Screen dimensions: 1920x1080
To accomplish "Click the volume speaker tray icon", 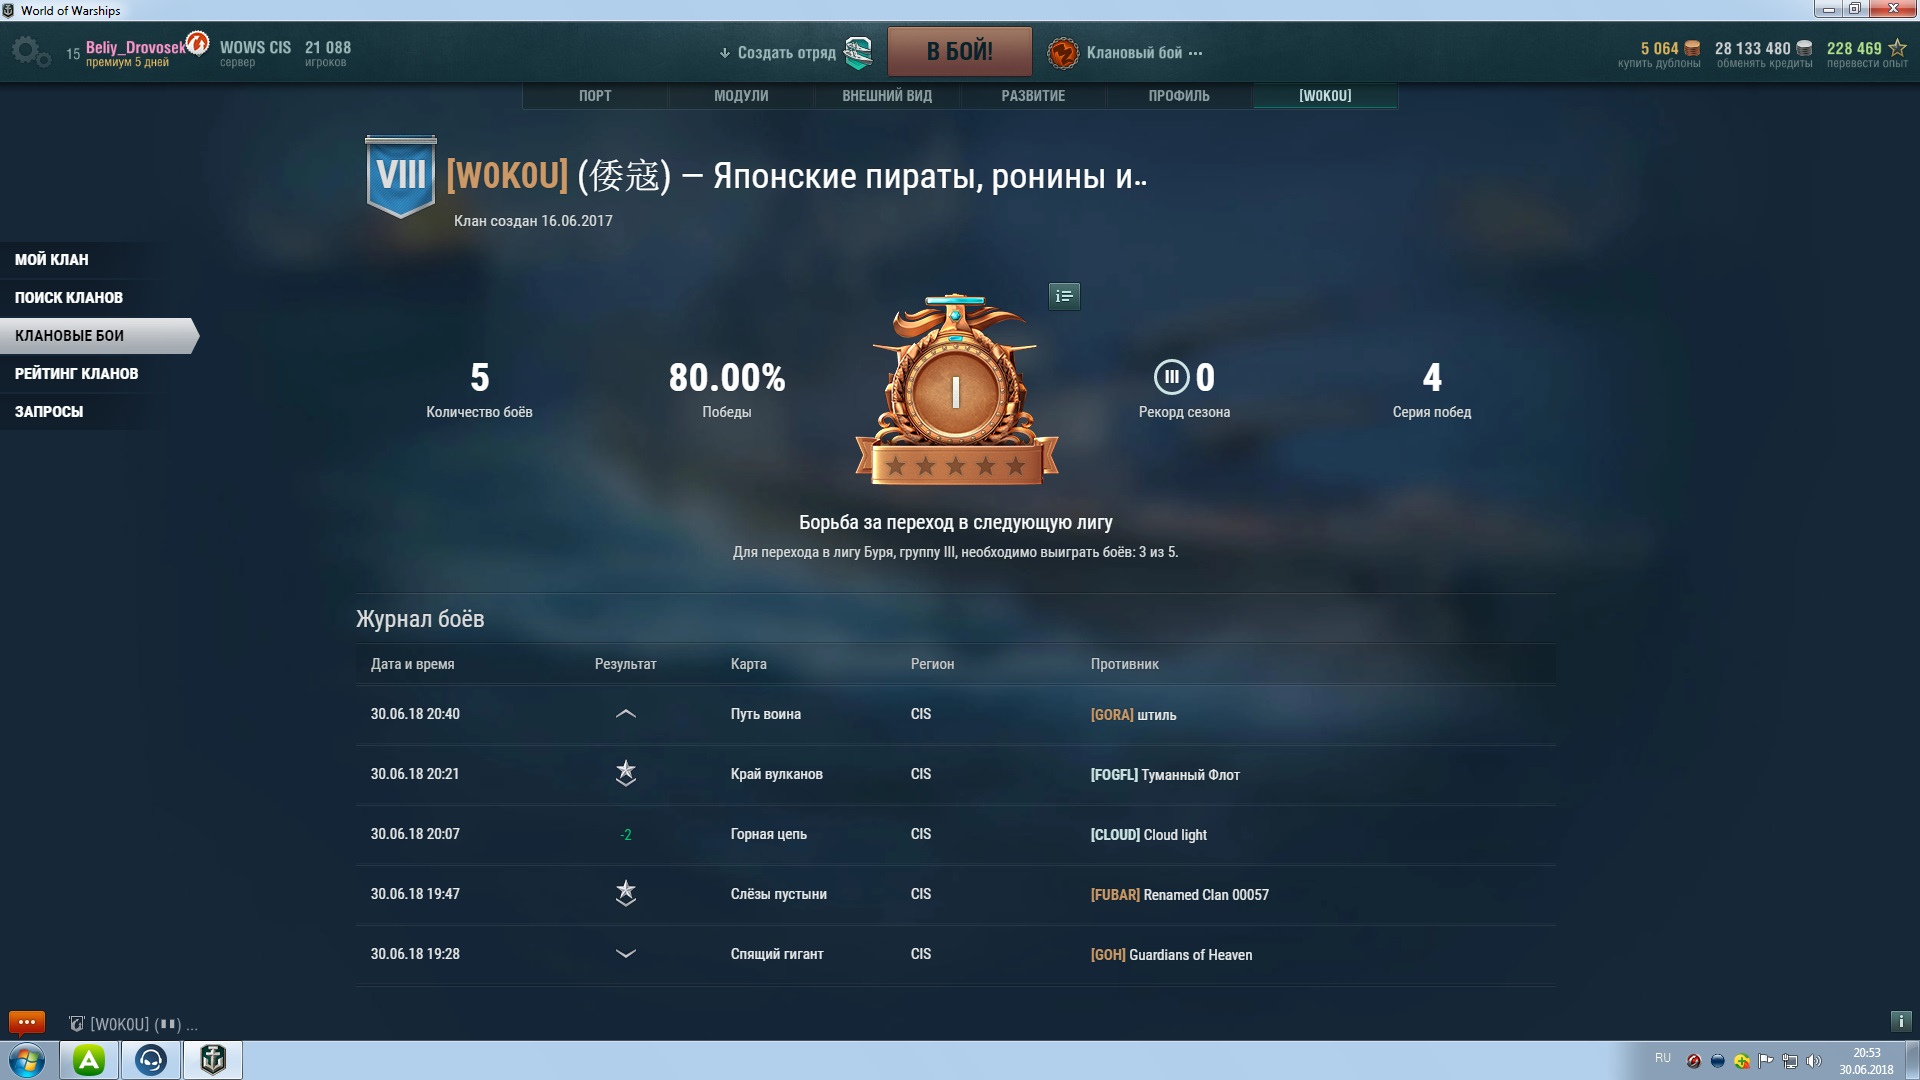I will [1814, 1061].
